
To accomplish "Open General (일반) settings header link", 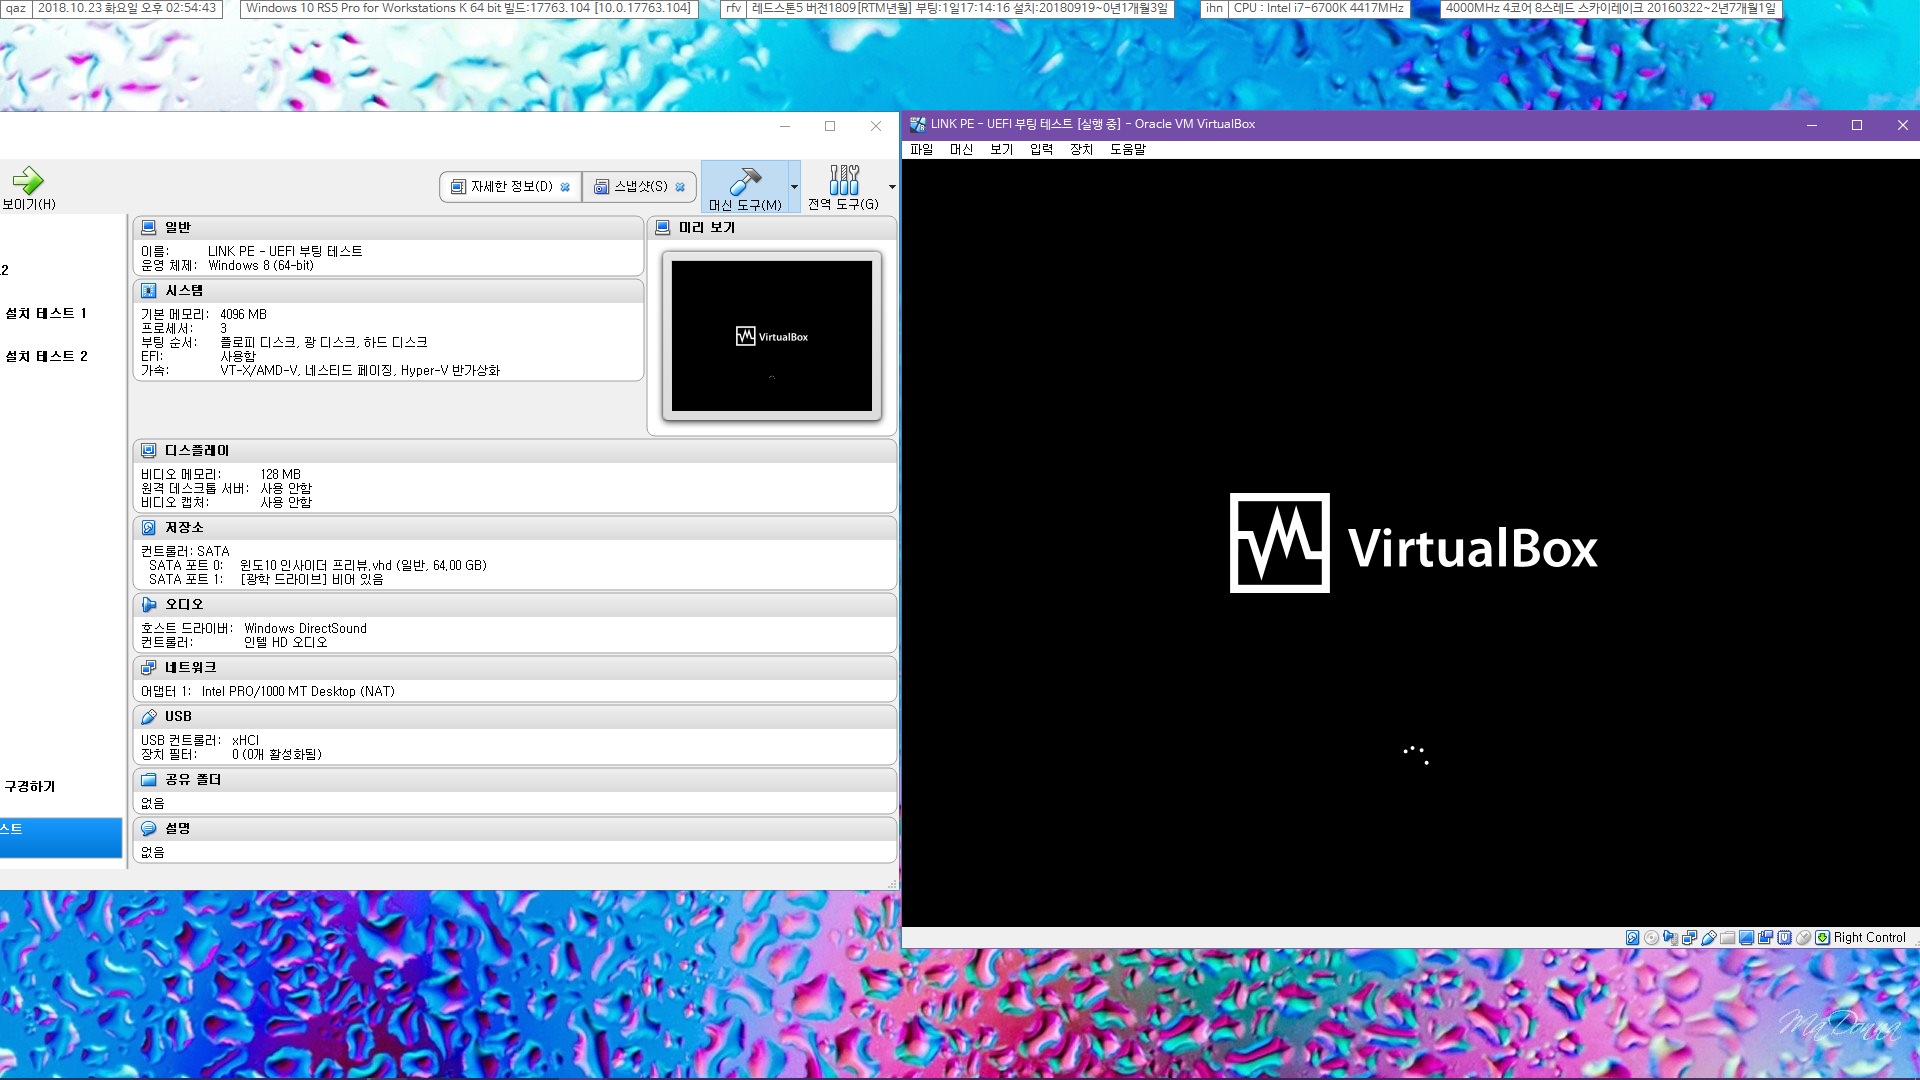I will coord(178,227).
